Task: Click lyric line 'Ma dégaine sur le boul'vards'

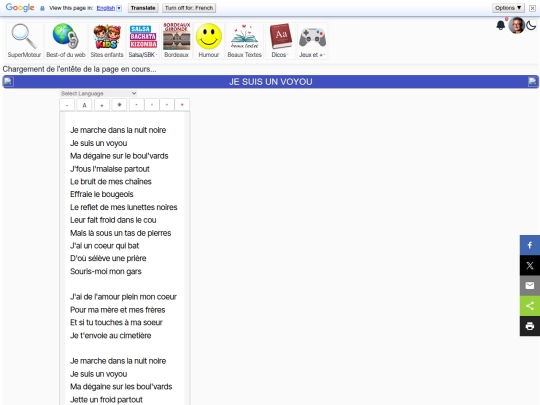Action: [x=119, y=156]
